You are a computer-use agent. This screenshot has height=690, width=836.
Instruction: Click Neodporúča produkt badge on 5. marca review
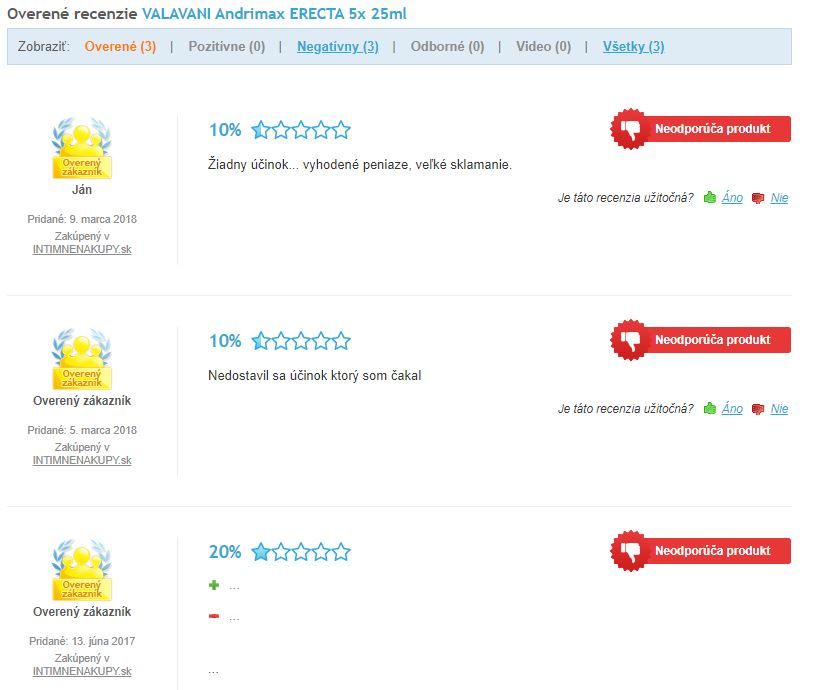701,340
